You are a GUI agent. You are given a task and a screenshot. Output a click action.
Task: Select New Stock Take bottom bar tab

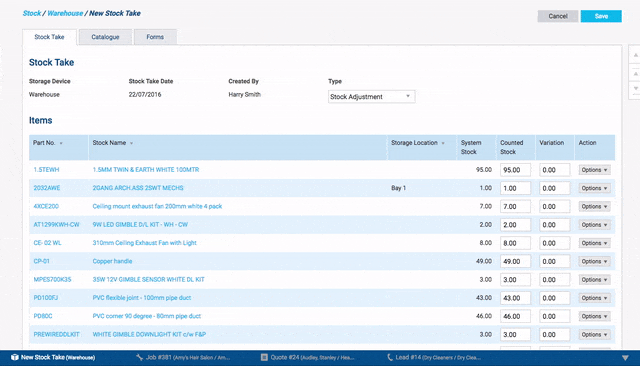click(x=53, y=357)
